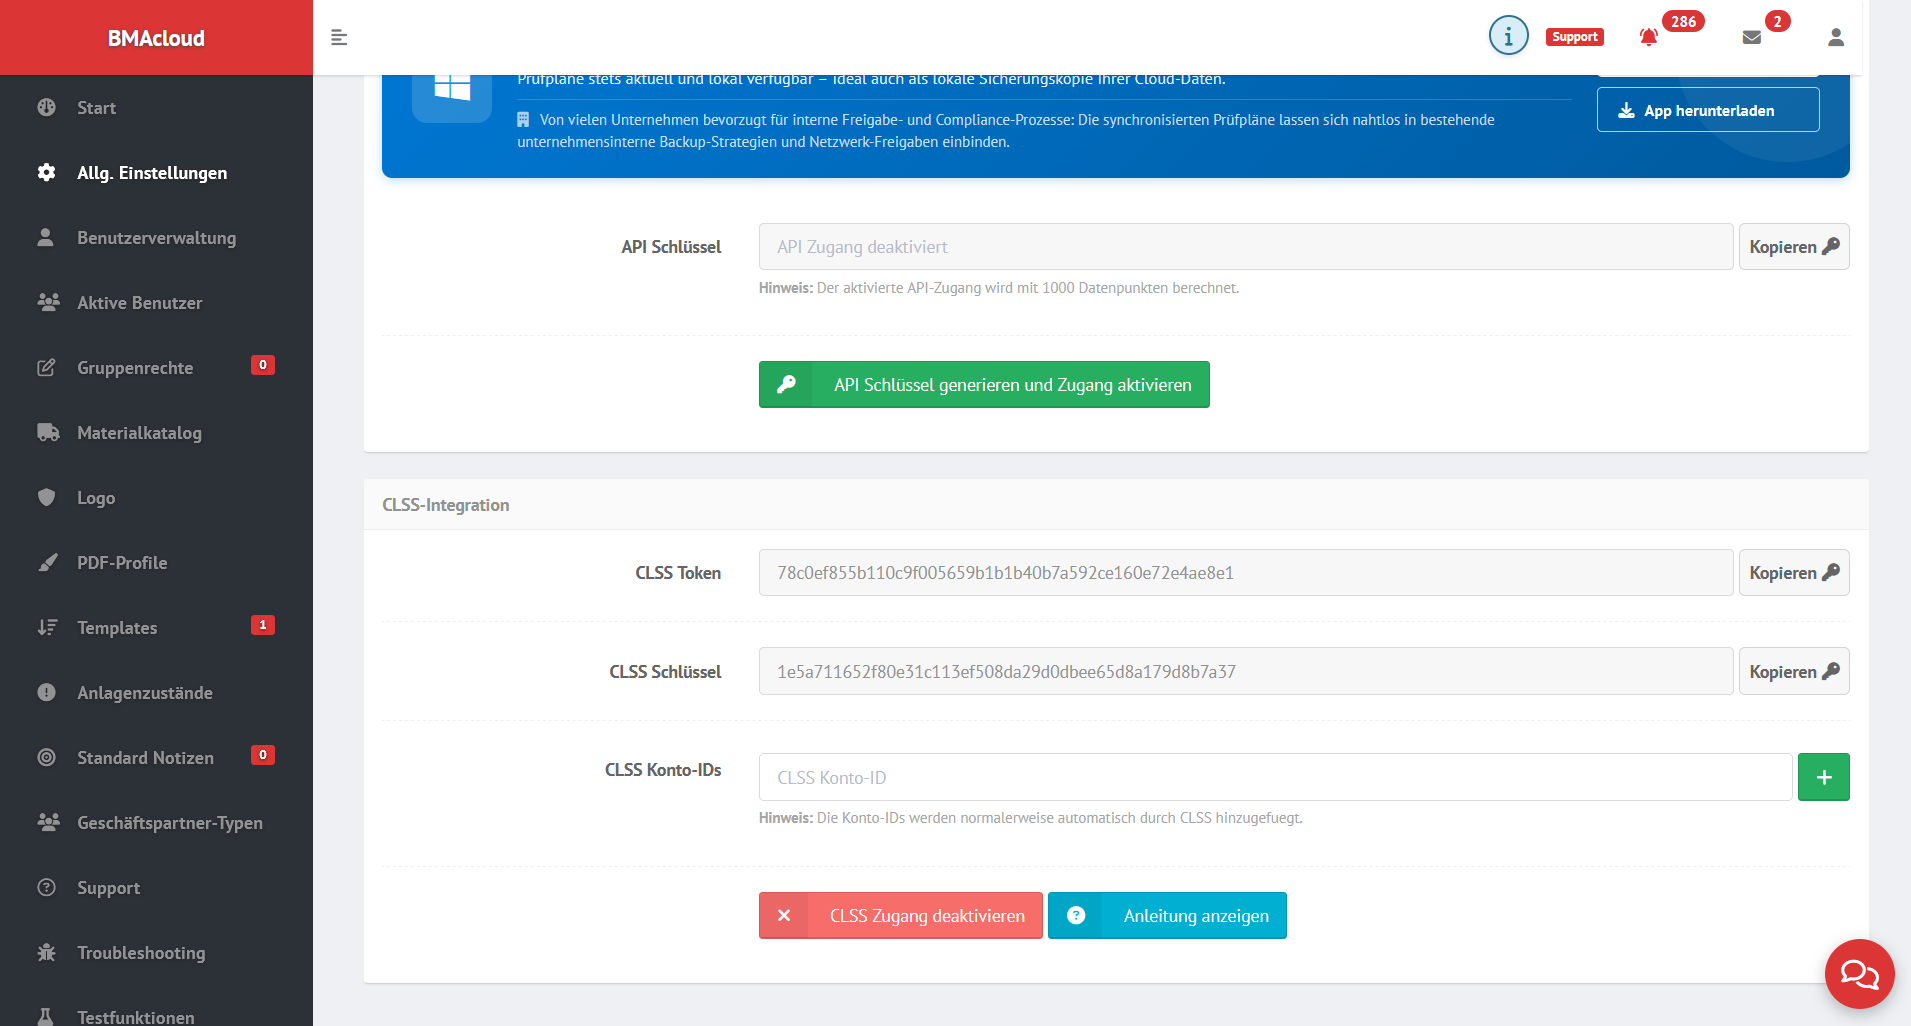Click the green plus icon for Konto-ID

point(1824,777)
